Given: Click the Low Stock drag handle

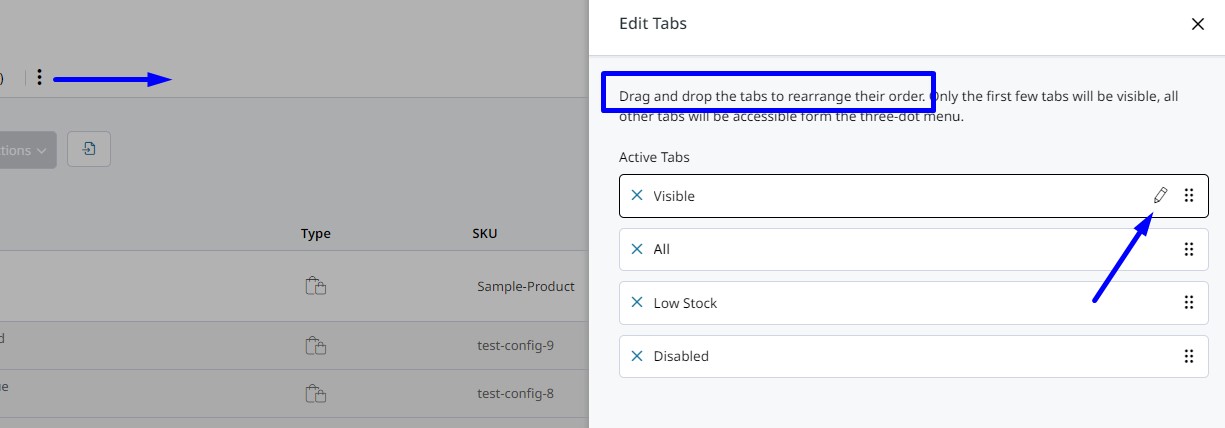Looking at the screenshot, I should click(x=1189, y=303).
